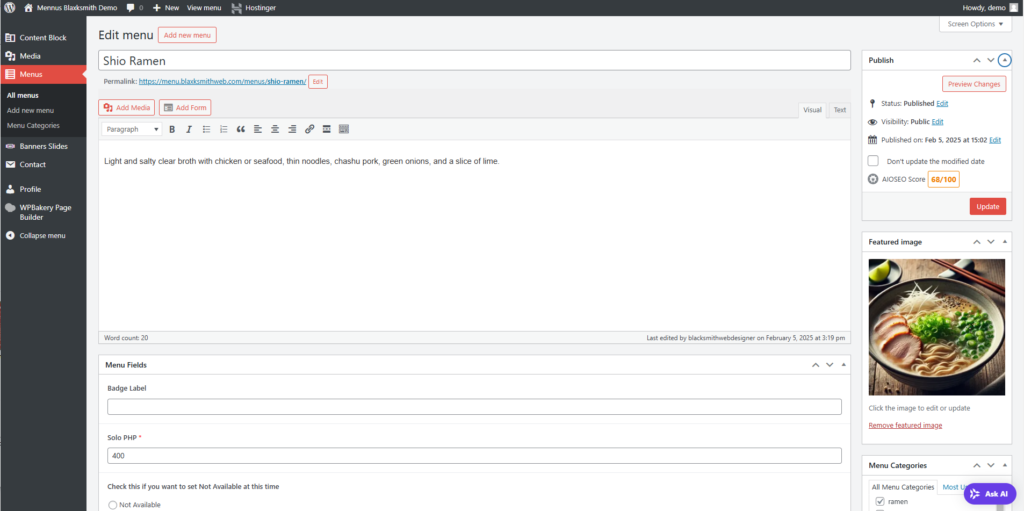Viewport: 1024px width, 511px height.
Task: Open the Paragraph format dropdown
Action: [131, 129]
